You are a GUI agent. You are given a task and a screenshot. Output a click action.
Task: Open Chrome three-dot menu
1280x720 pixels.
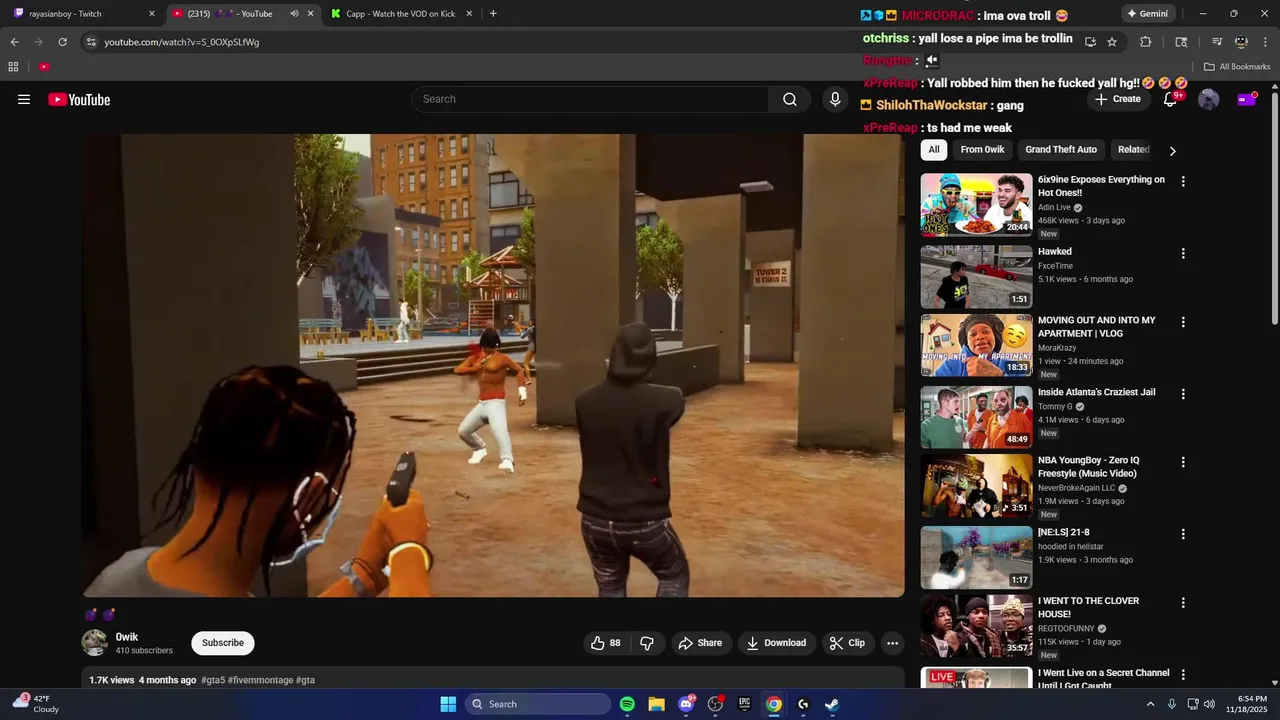pos(1264,42)
